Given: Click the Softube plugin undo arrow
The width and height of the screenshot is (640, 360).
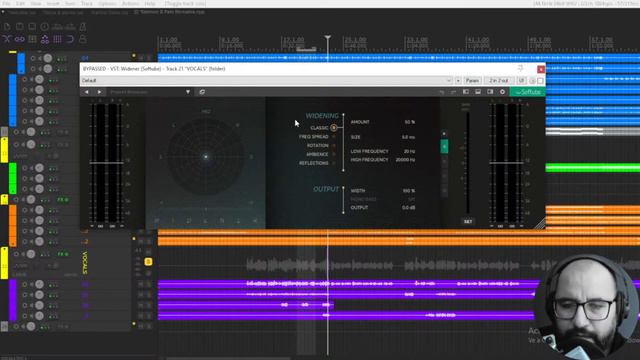Looking at the screenshot, I should pos(442,92).
